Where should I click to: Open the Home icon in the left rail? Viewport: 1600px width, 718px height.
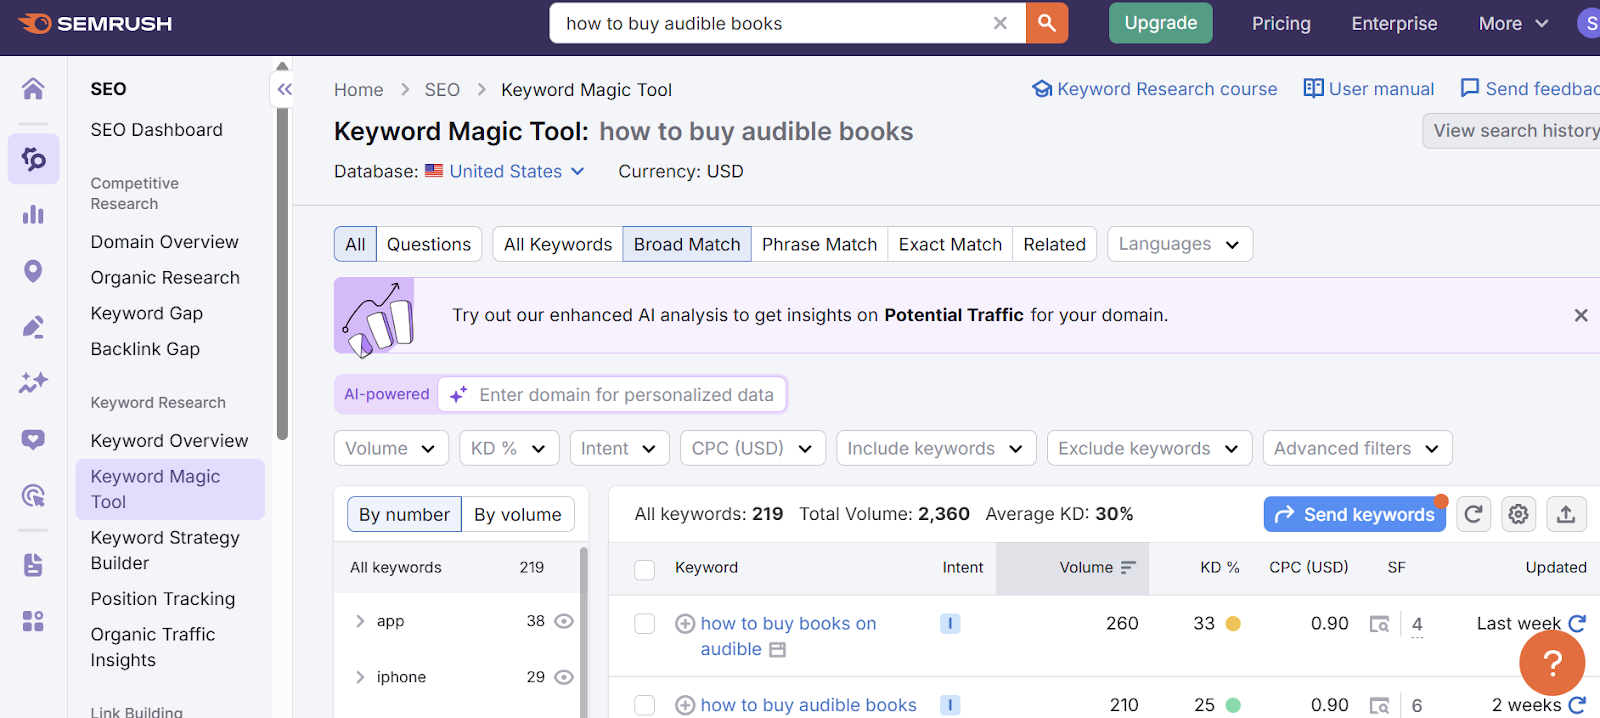33,89
